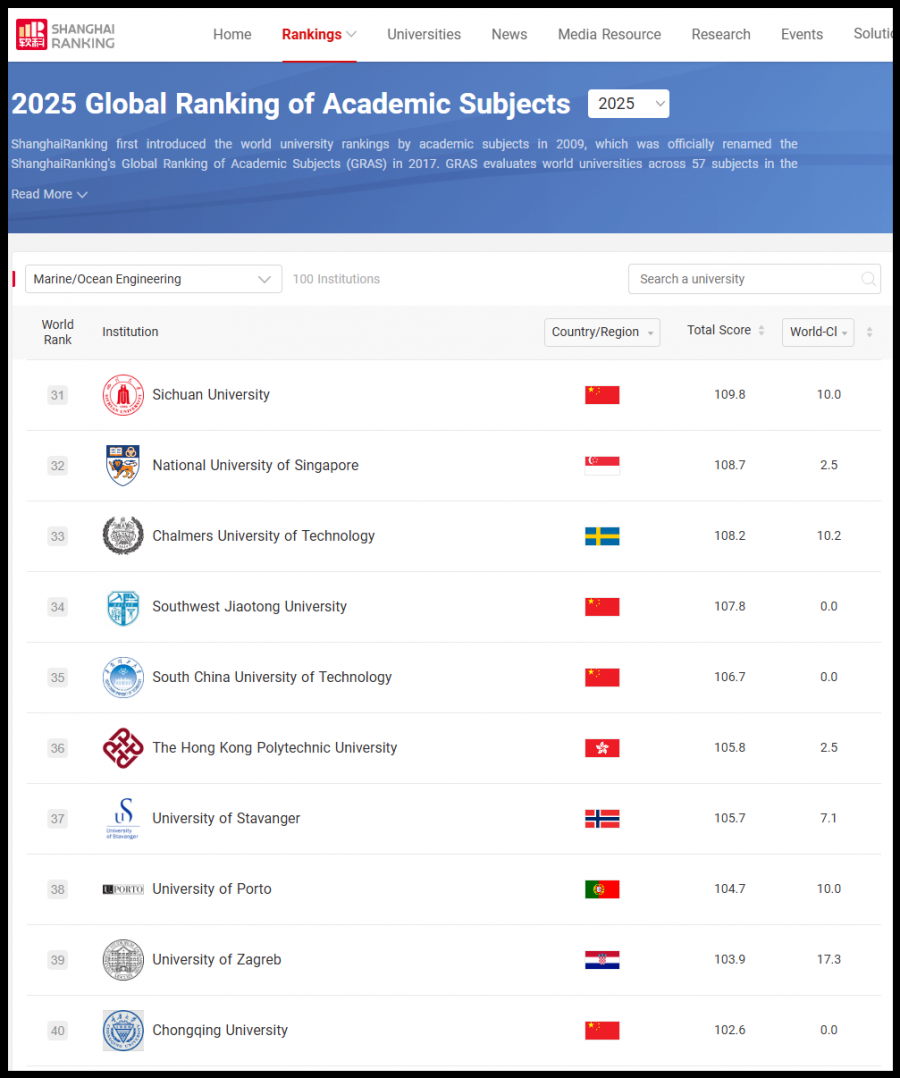
Task: Expand the Read More description
Action: point(49,194)
